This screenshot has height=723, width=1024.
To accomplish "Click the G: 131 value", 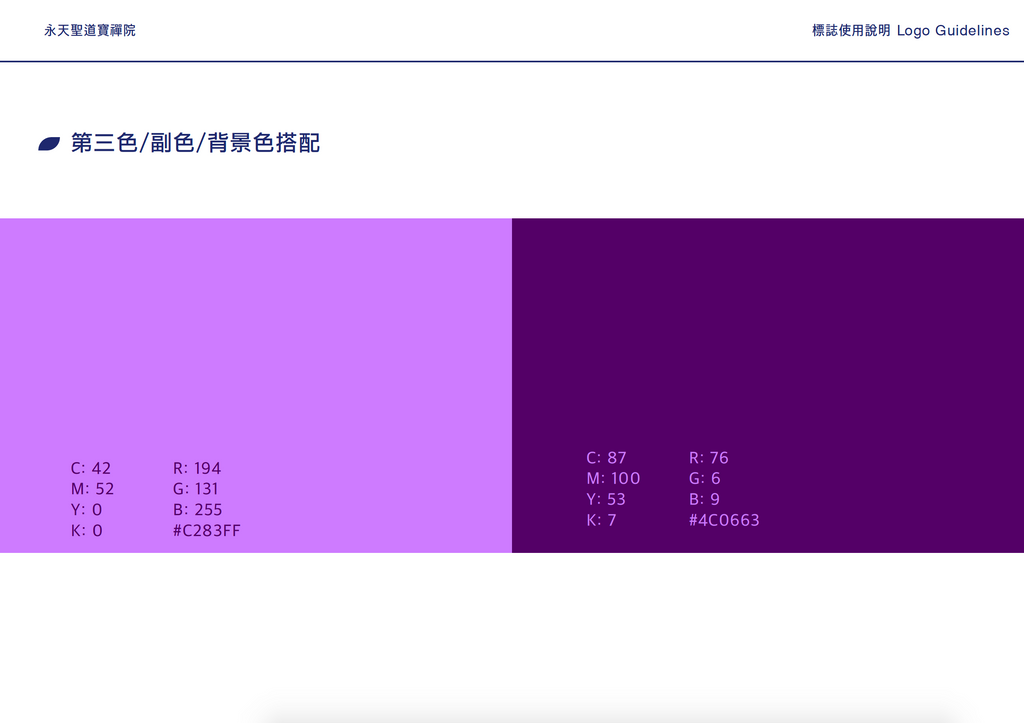I will click(x=196, y=489).
